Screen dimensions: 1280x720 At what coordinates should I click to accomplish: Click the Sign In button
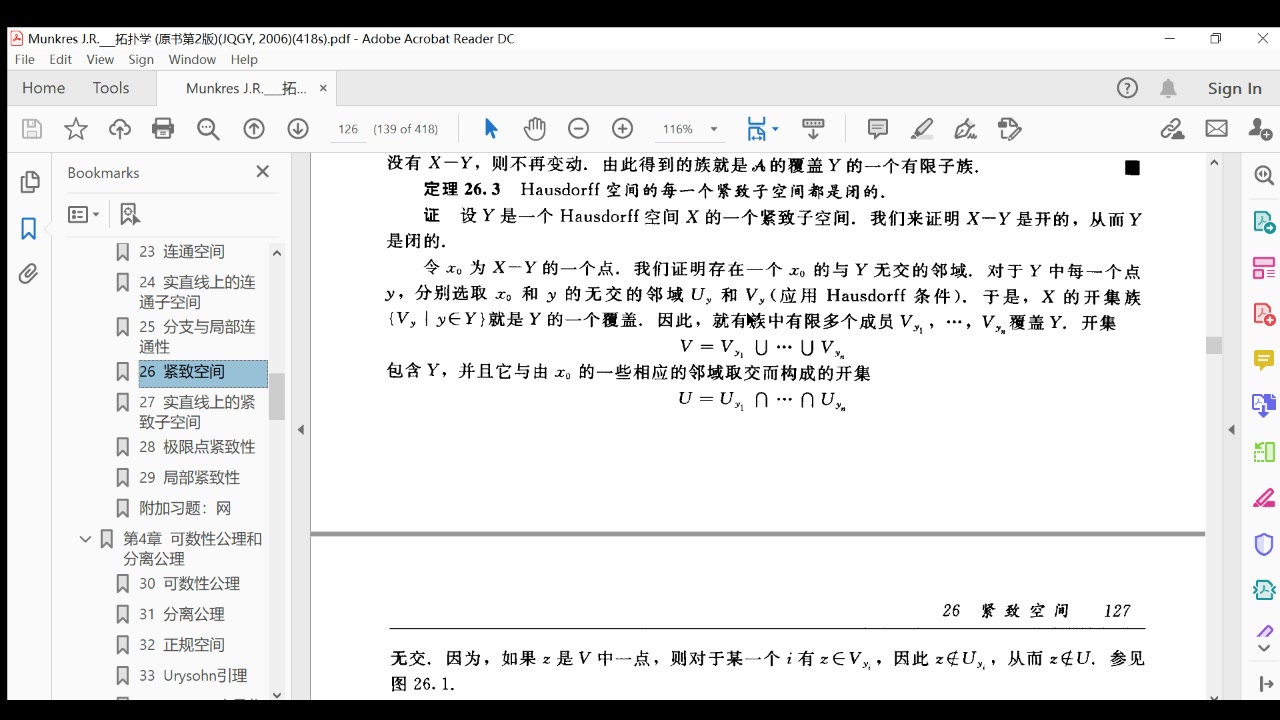(1234, 88)
